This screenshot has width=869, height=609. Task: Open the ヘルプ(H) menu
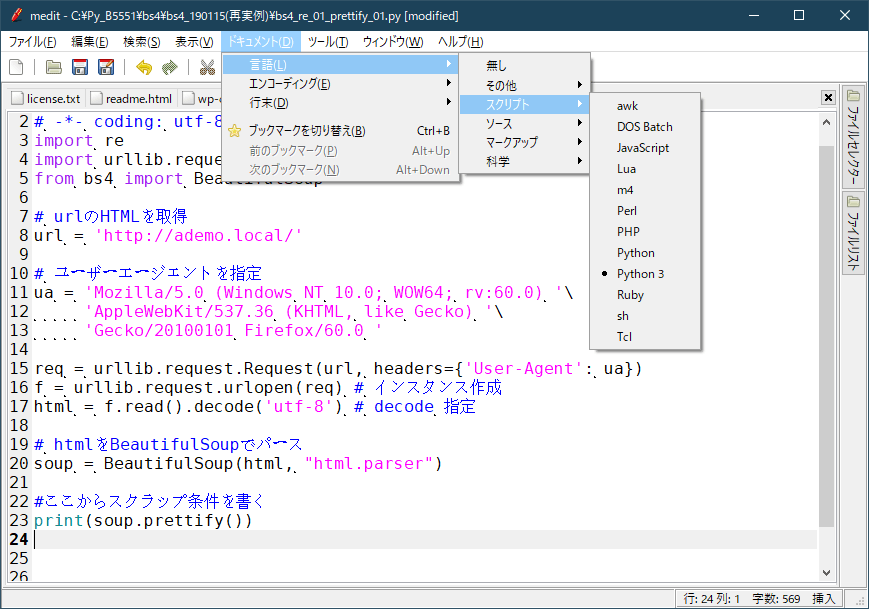click(x=461, y=42)
